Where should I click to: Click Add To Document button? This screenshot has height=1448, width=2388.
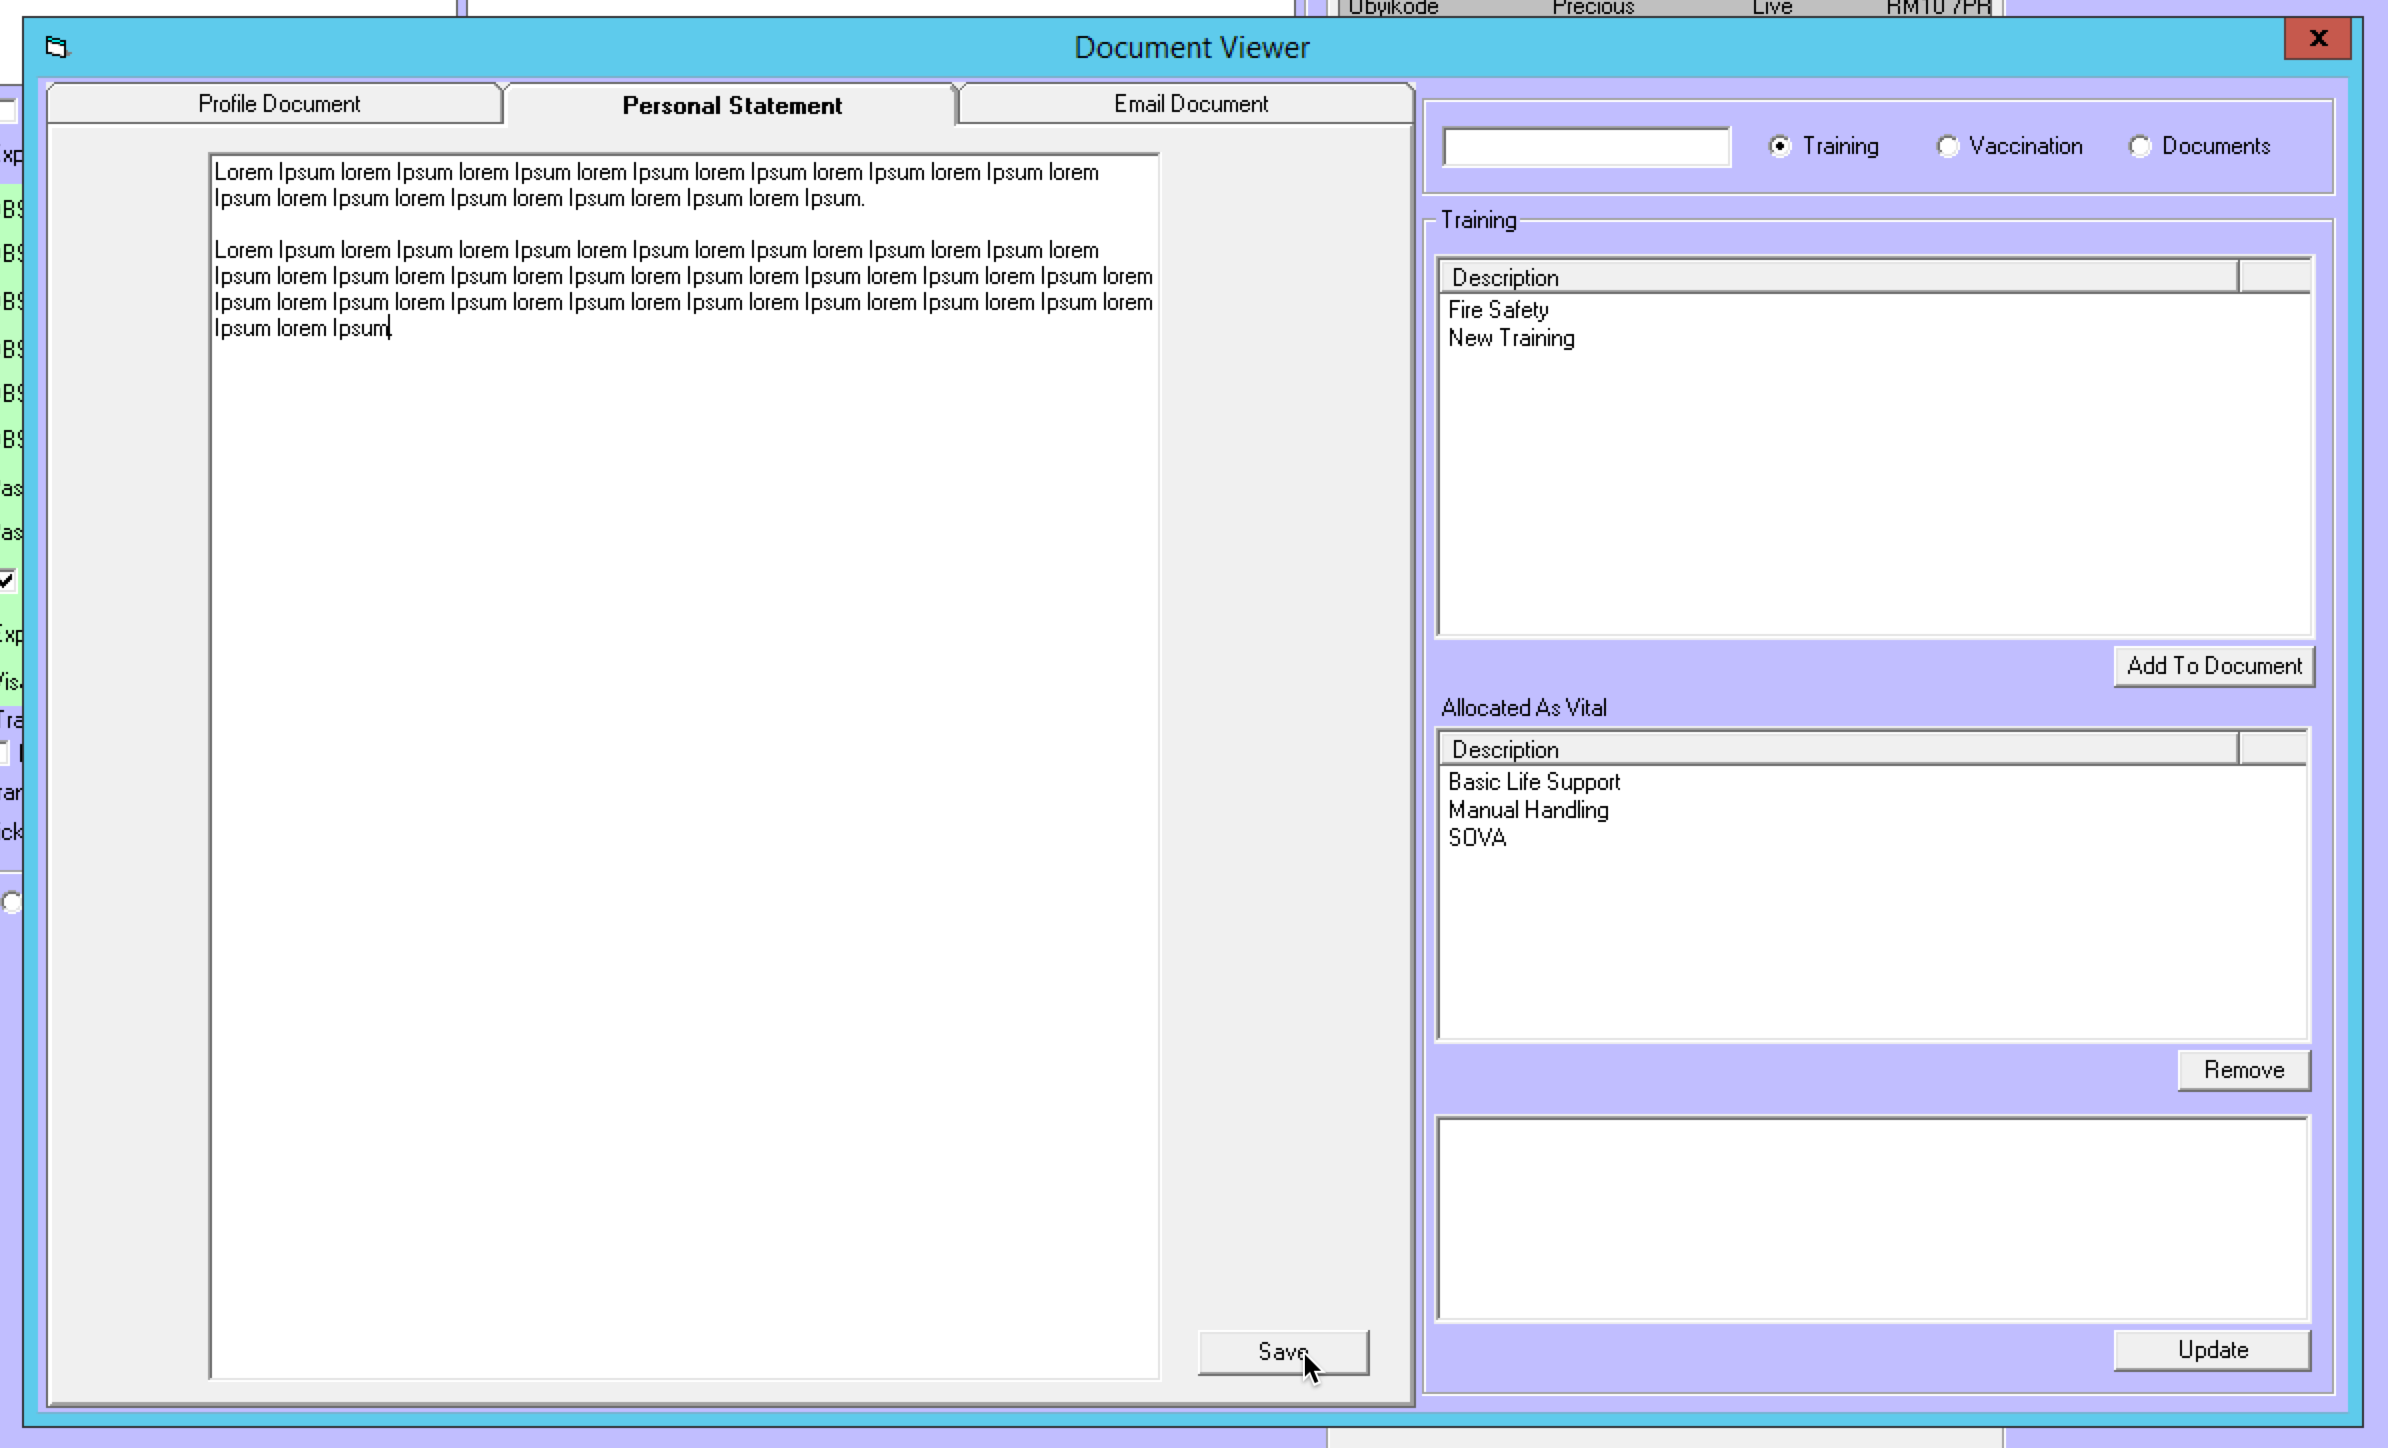[x=2213, y=666]
